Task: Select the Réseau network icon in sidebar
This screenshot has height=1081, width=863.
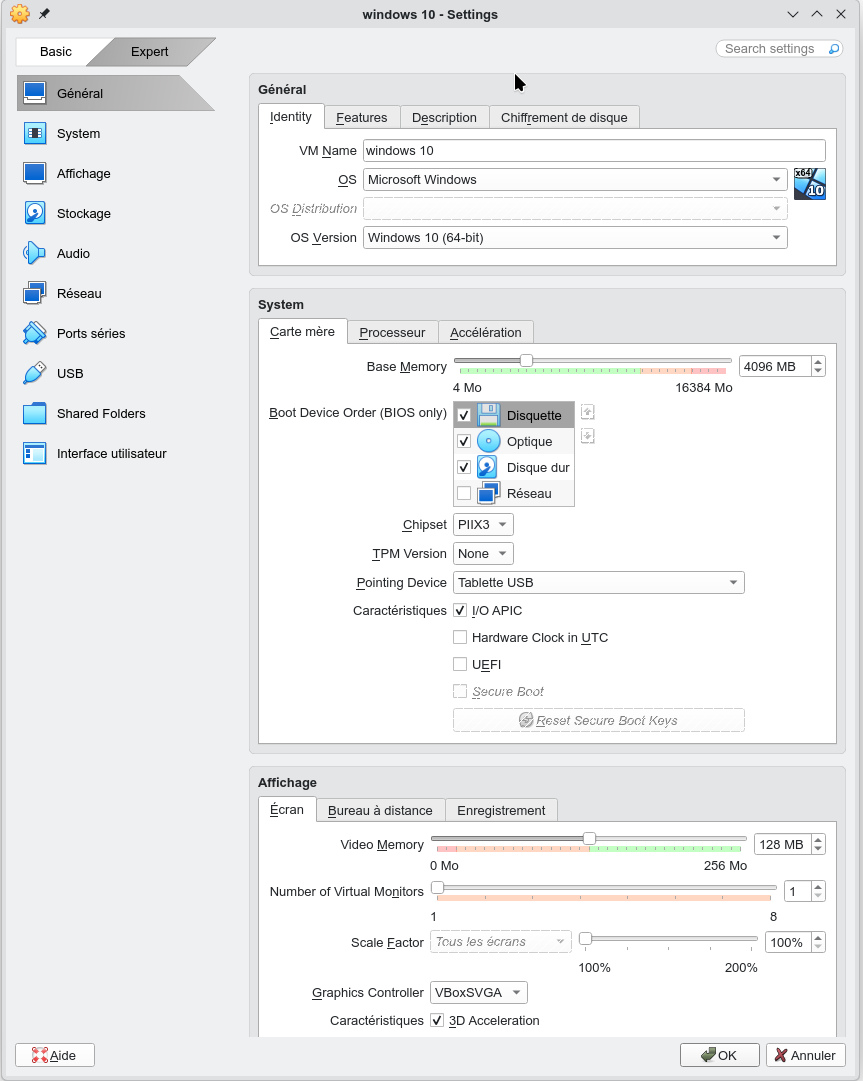Action: tap(35, 293)
